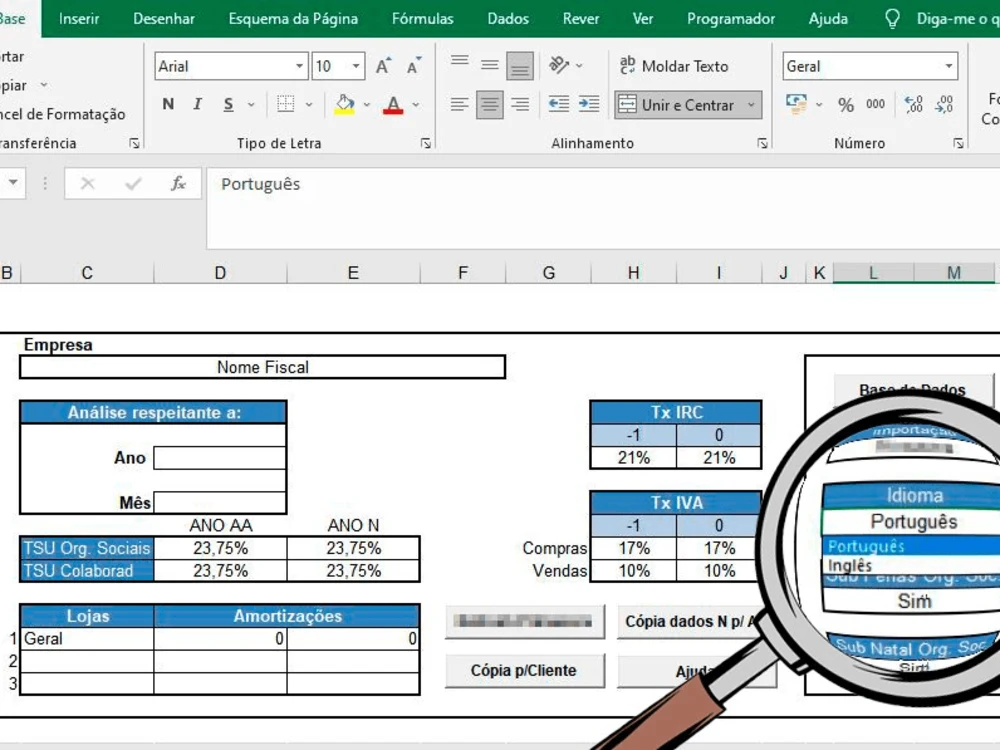Align text right
This screenshot has width=1000, height=750.
point(520,104)
